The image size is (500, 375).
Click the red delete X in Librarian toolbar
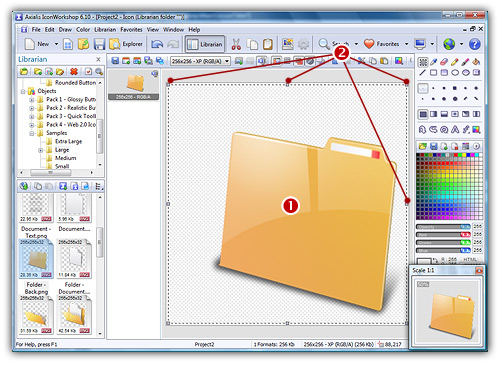point(74,71)
